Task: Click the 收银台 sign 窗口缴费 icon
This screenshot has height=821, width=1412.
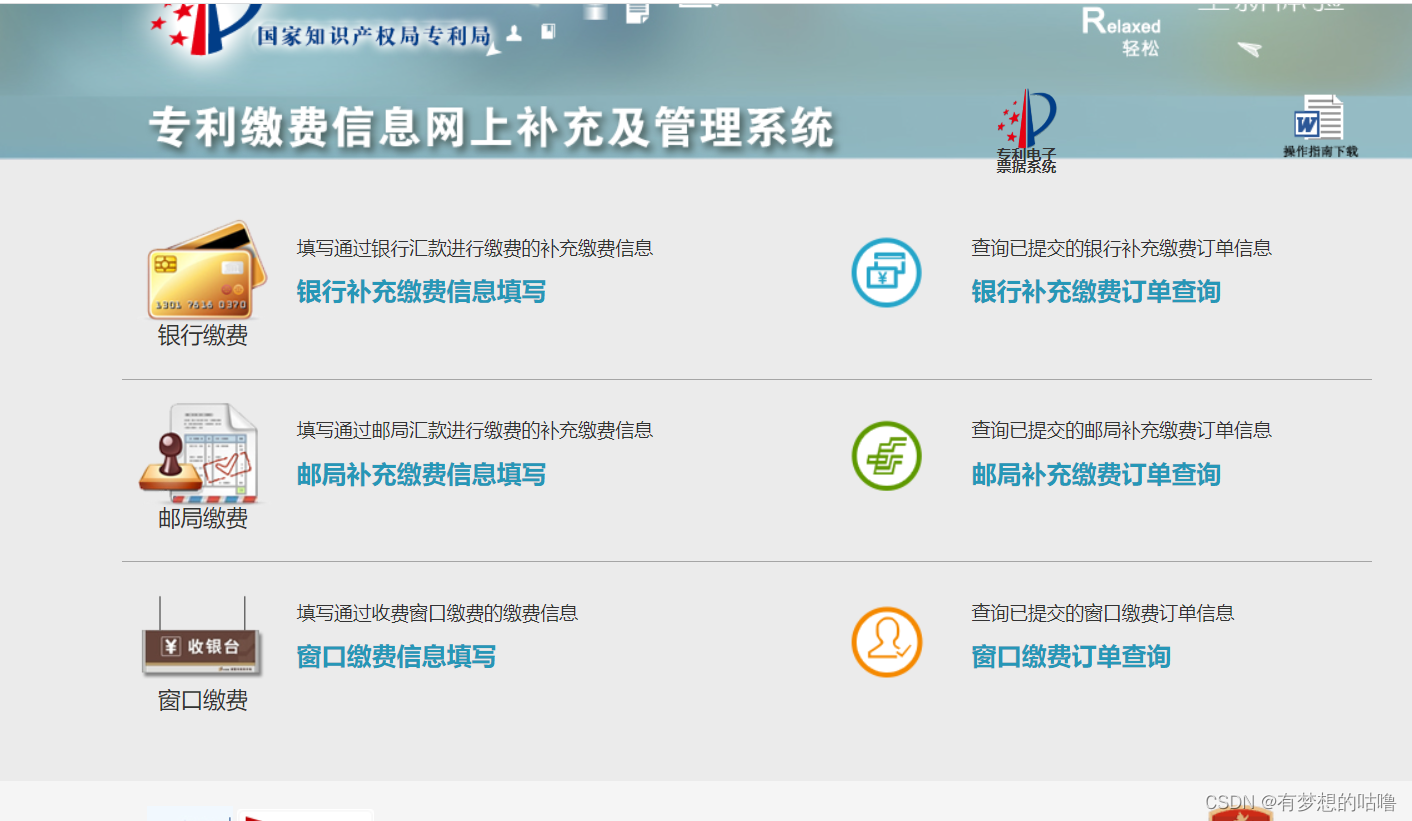Action: tap(202, 637)
